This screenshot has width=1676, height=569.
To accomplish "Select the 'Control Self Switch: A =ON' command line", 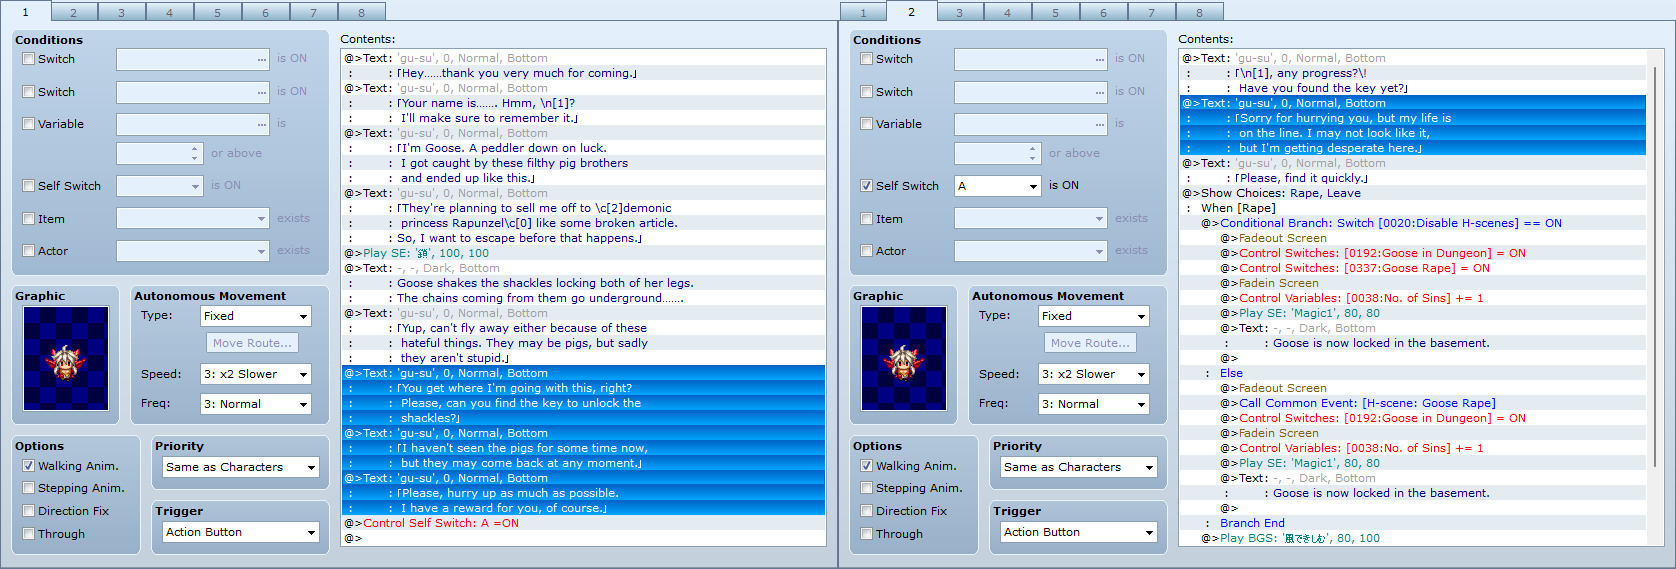I will 583,523.
